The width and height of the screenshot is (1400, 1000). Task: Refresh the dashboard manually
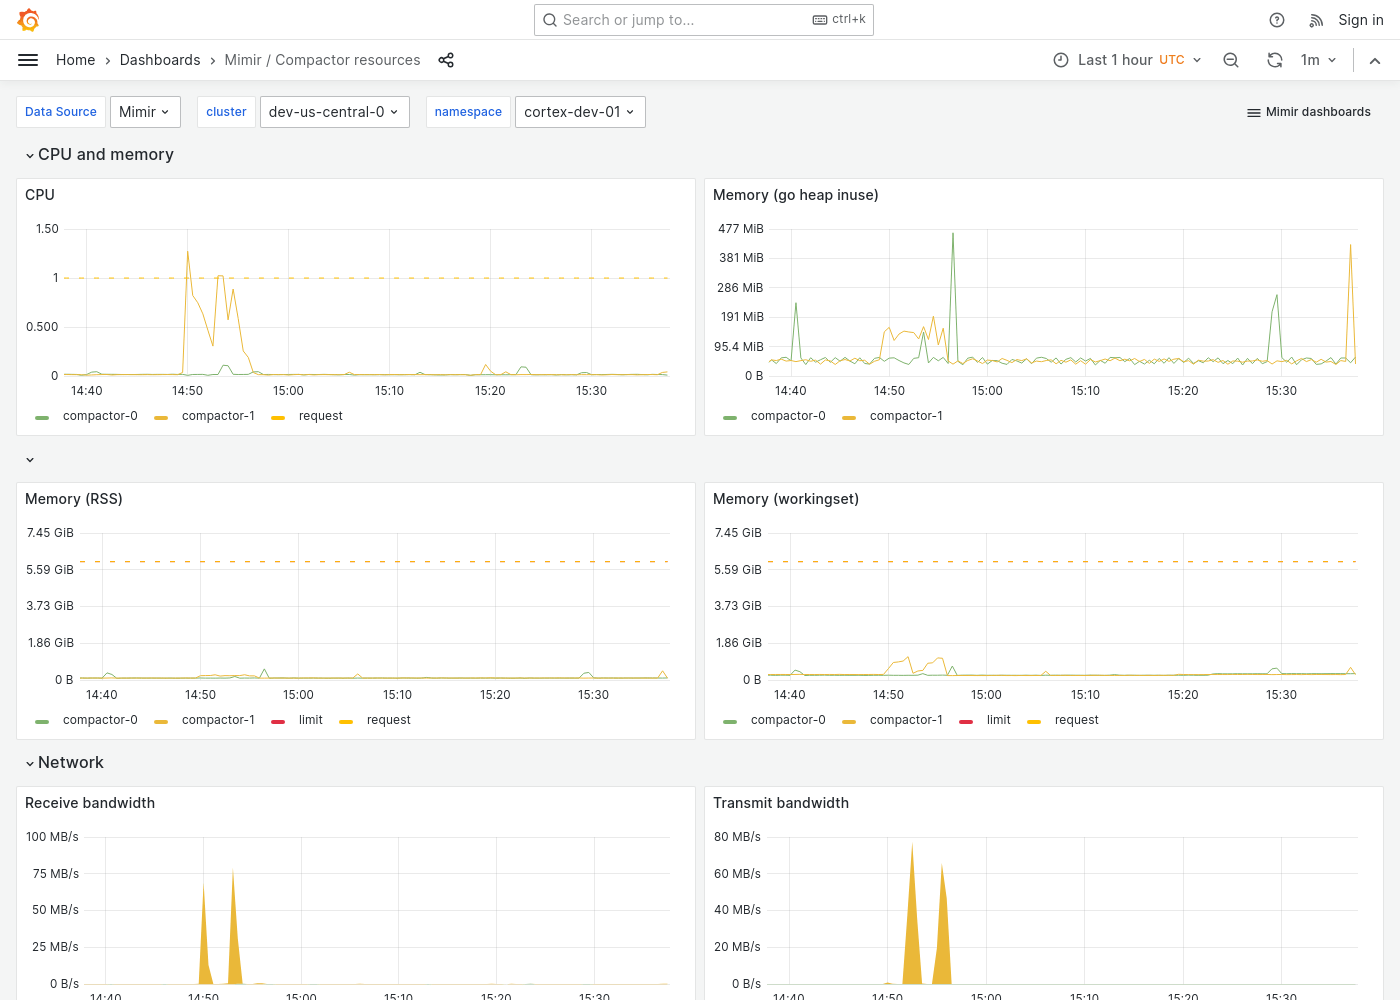pyautogui.click(x=1274, y=60)
